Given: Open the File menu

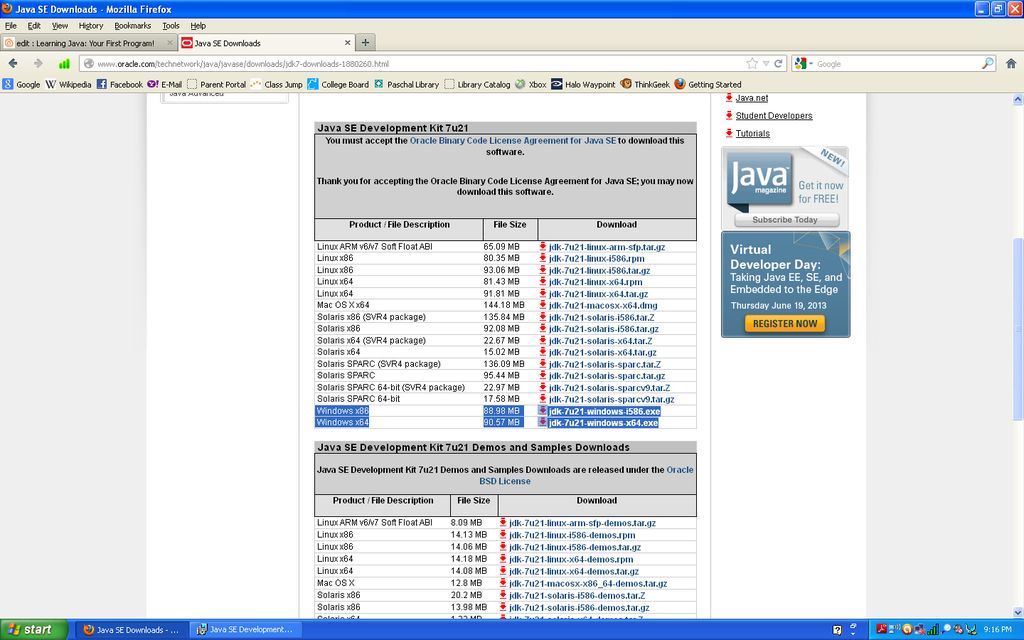Looking at the screenshot, I should coord(10,25).
